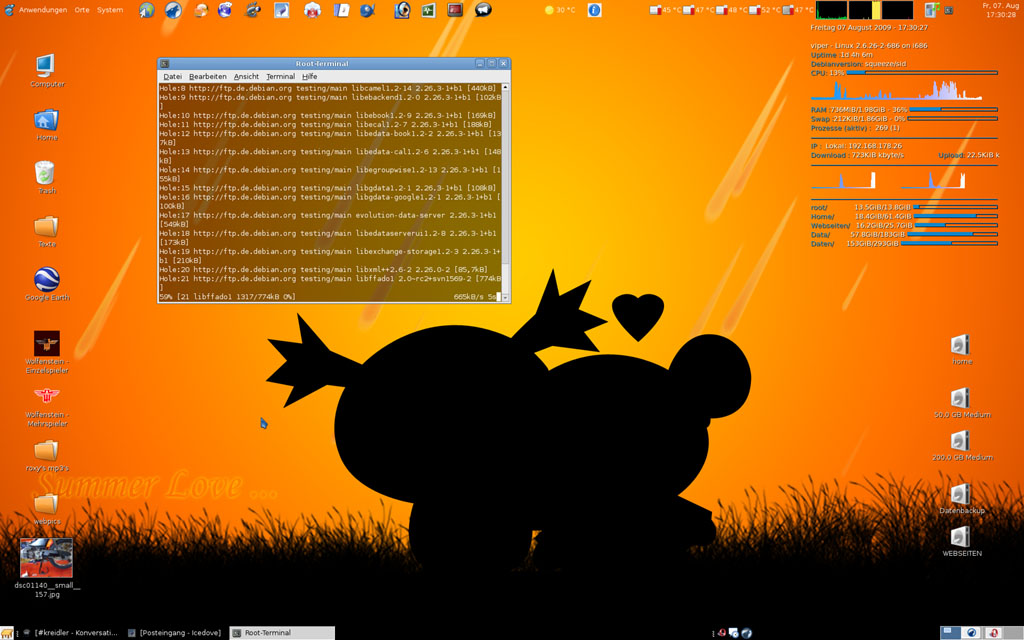Click the terminal's vertical scrollbar
The image size is (1024, 640).
[x=505, y=180]
